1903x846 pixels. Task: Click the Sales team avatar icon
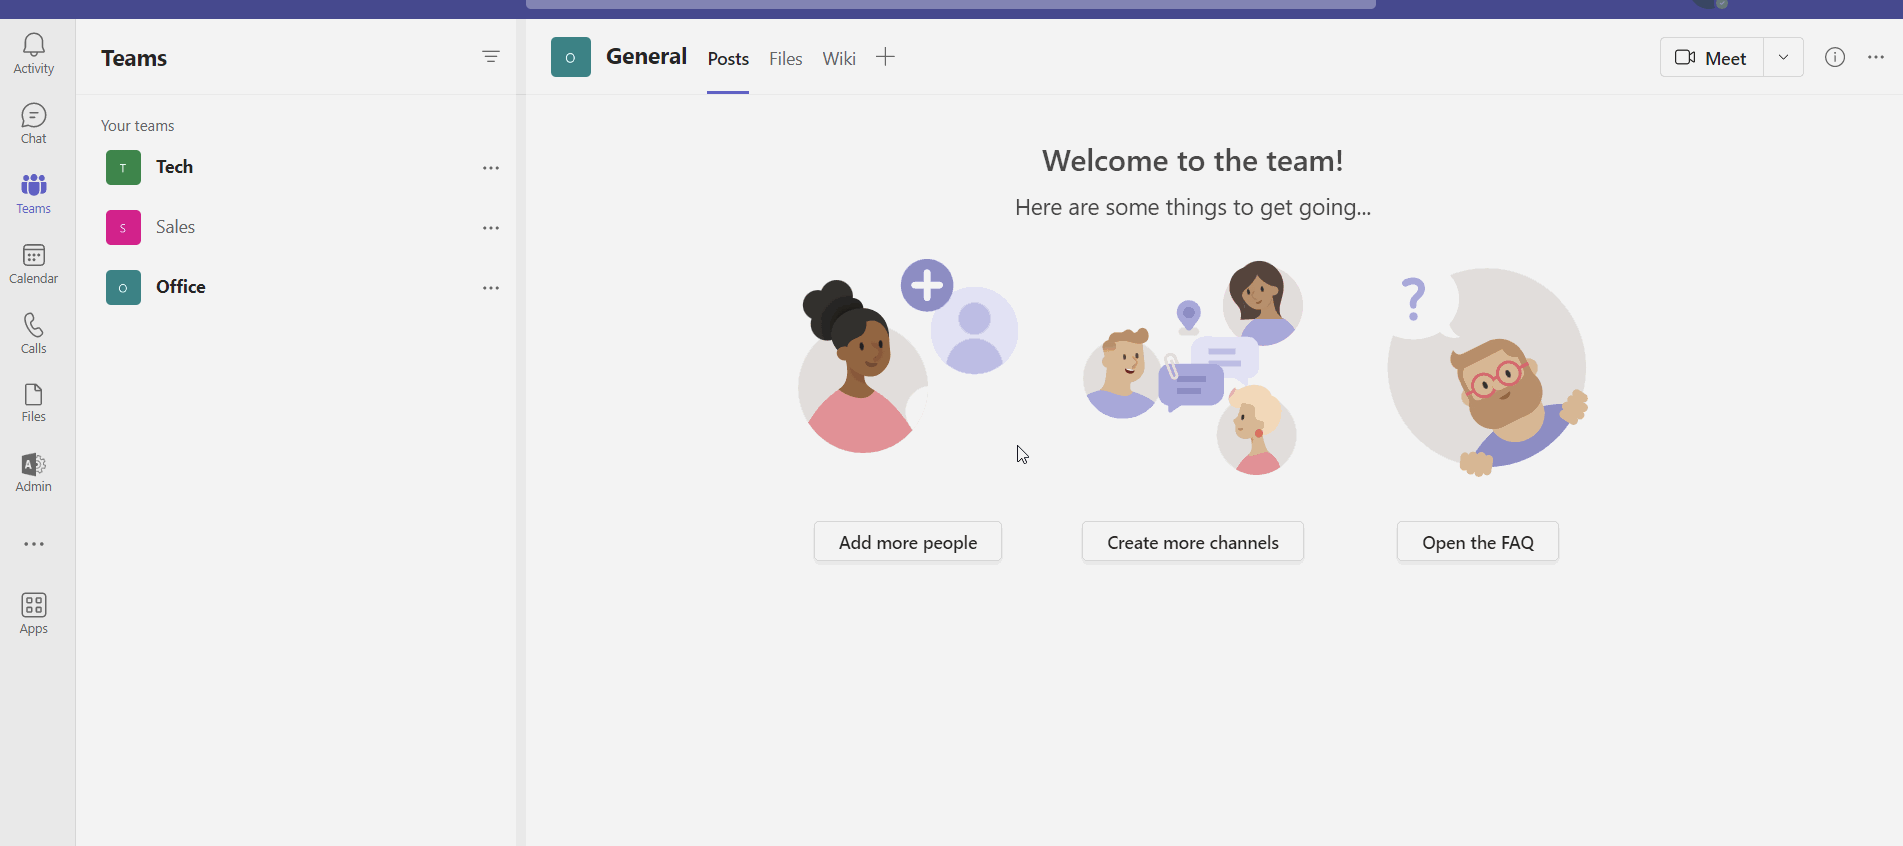coord(123,228)
